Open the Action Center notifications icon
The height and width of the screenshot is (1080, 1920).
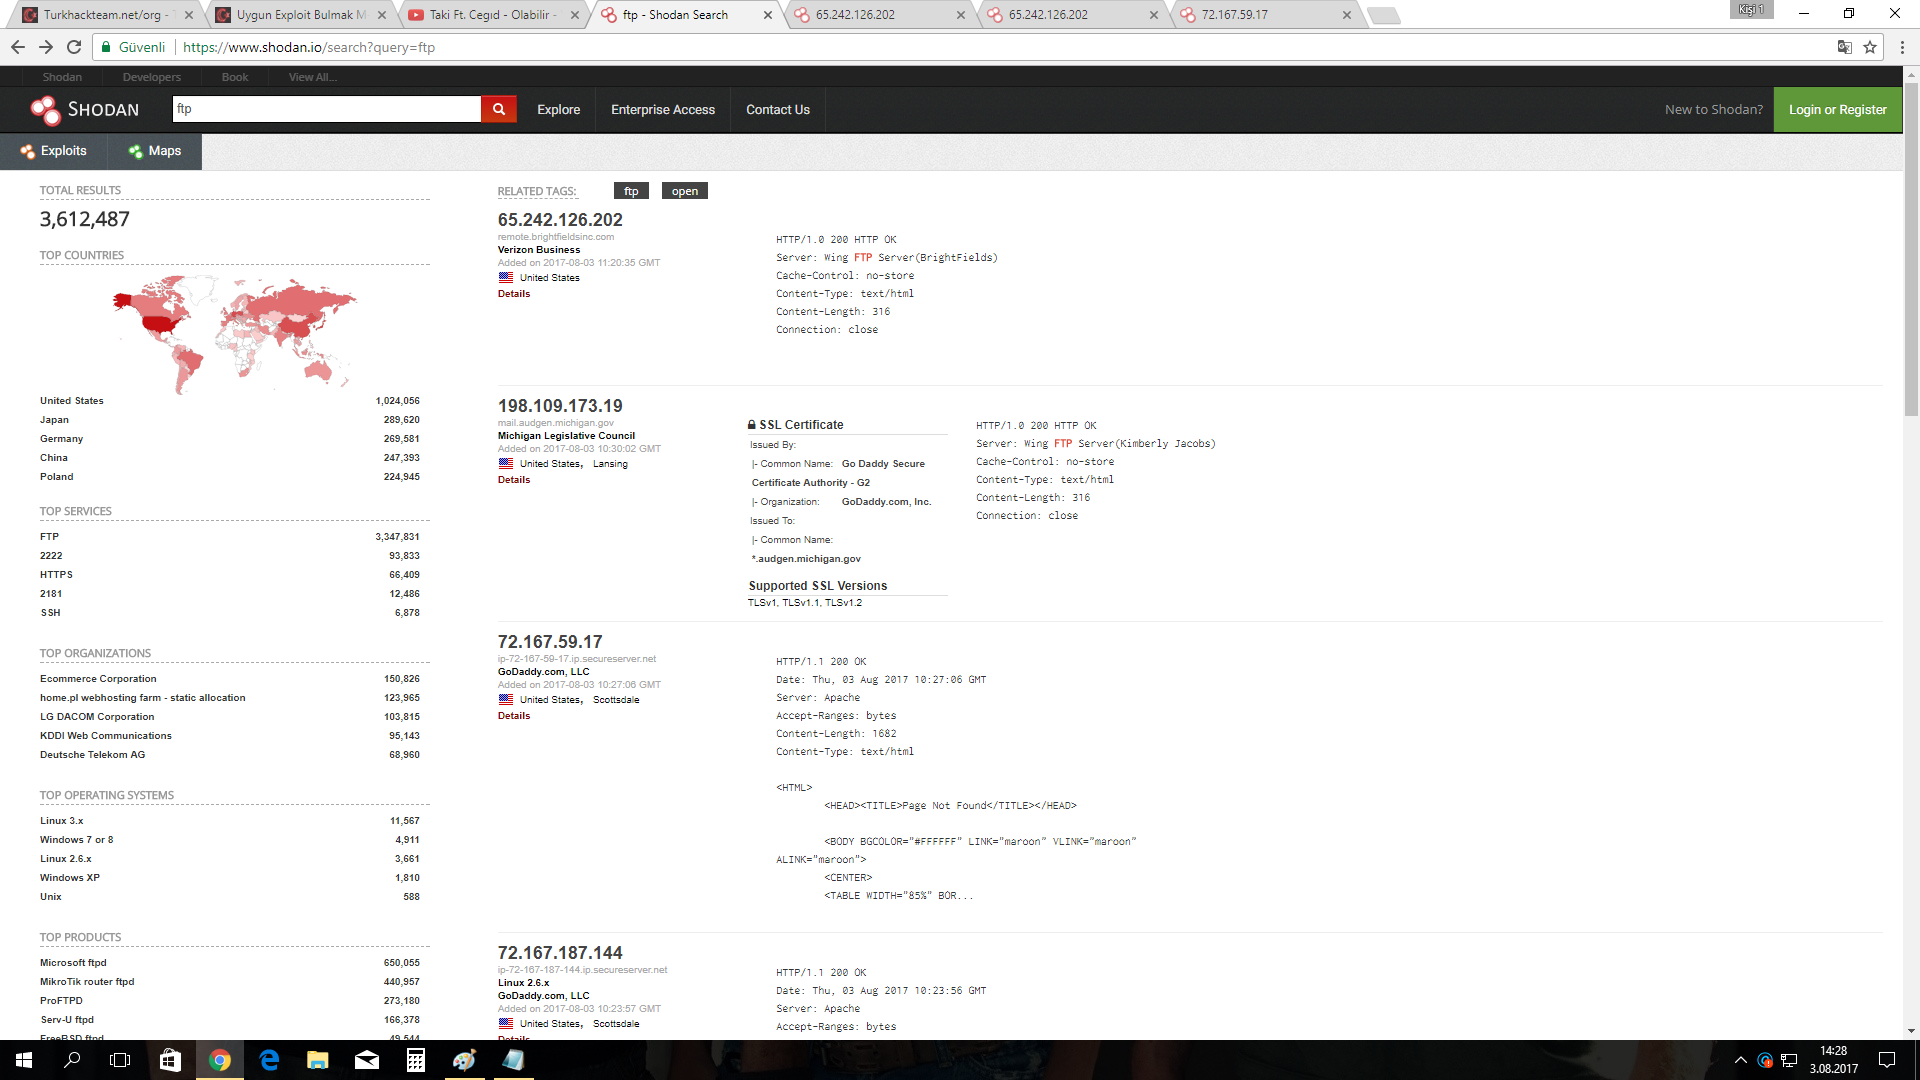pyautogui.click(x=1887, y=1060)
